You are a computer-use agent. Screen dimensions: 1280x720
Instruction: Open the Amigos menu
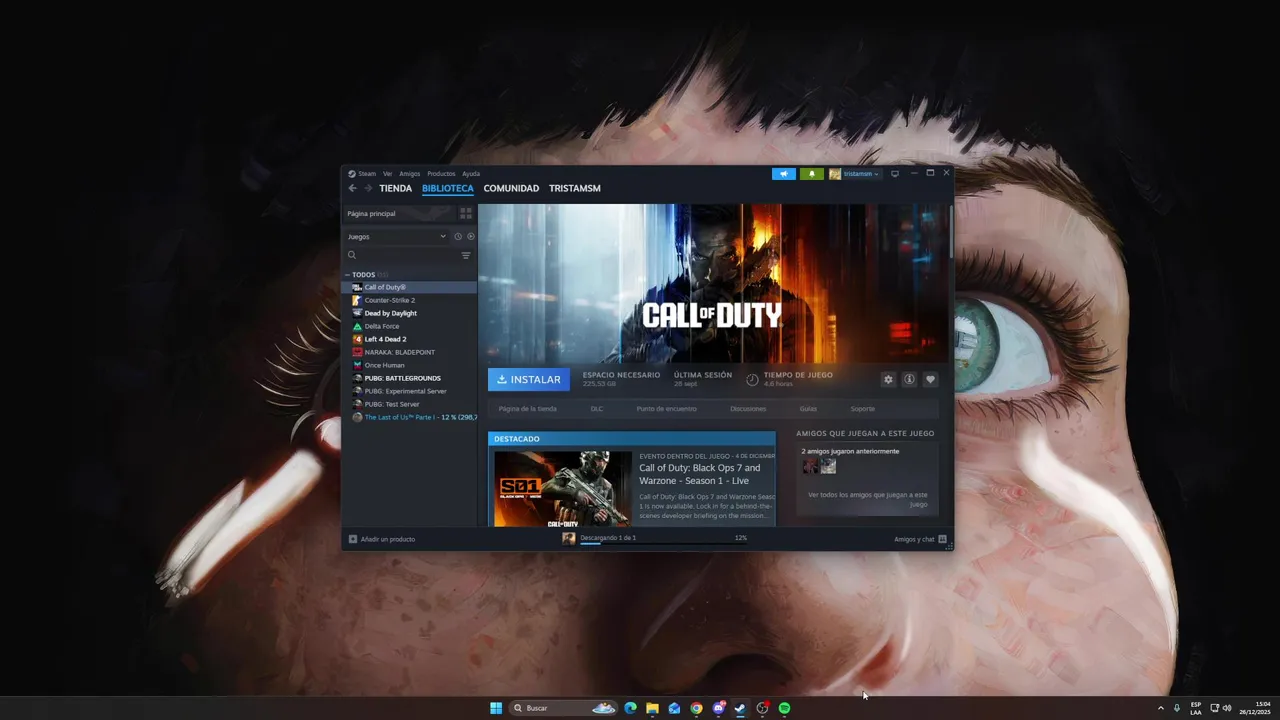click(410, 174)
